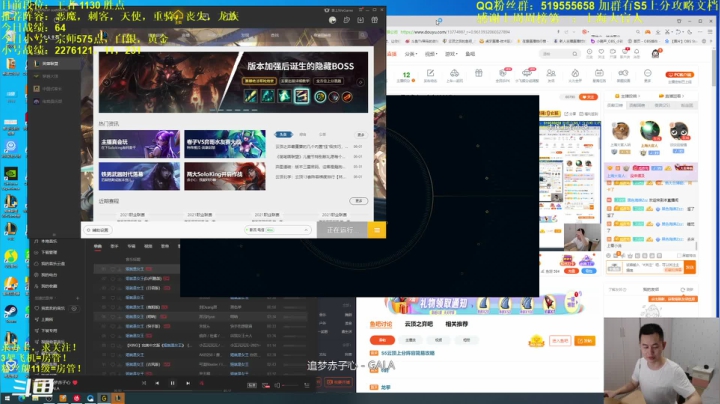Switch to the 云顶之弈吧 tab
Viewport: 720px width, 404px height.
(418, 324)
